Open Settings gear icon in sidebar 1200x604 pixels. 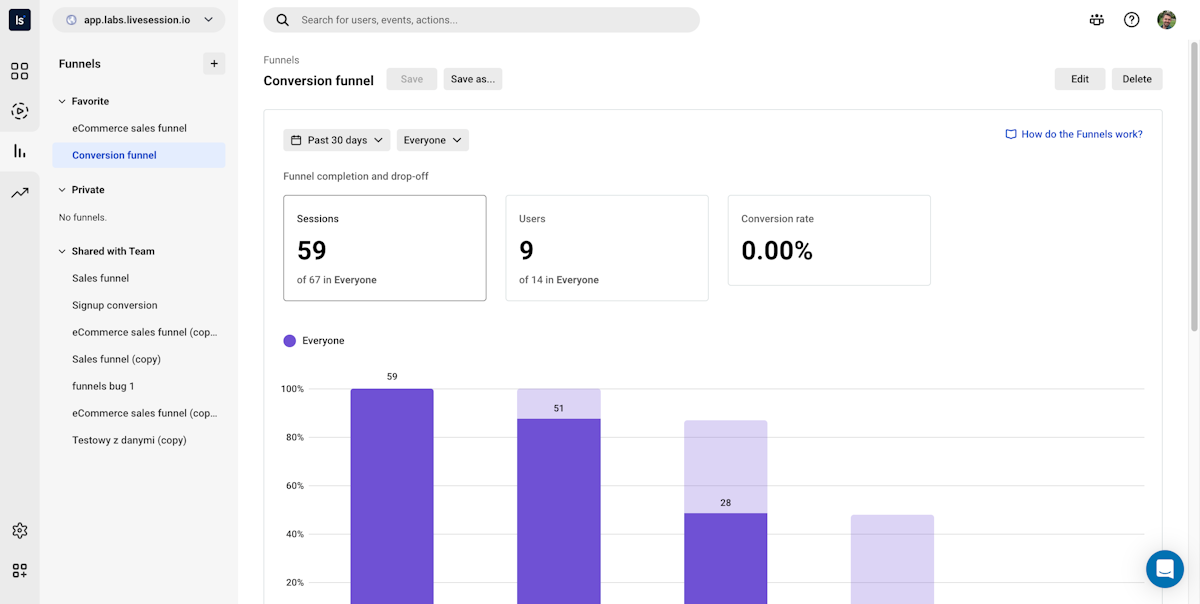(x=19, y=531)
